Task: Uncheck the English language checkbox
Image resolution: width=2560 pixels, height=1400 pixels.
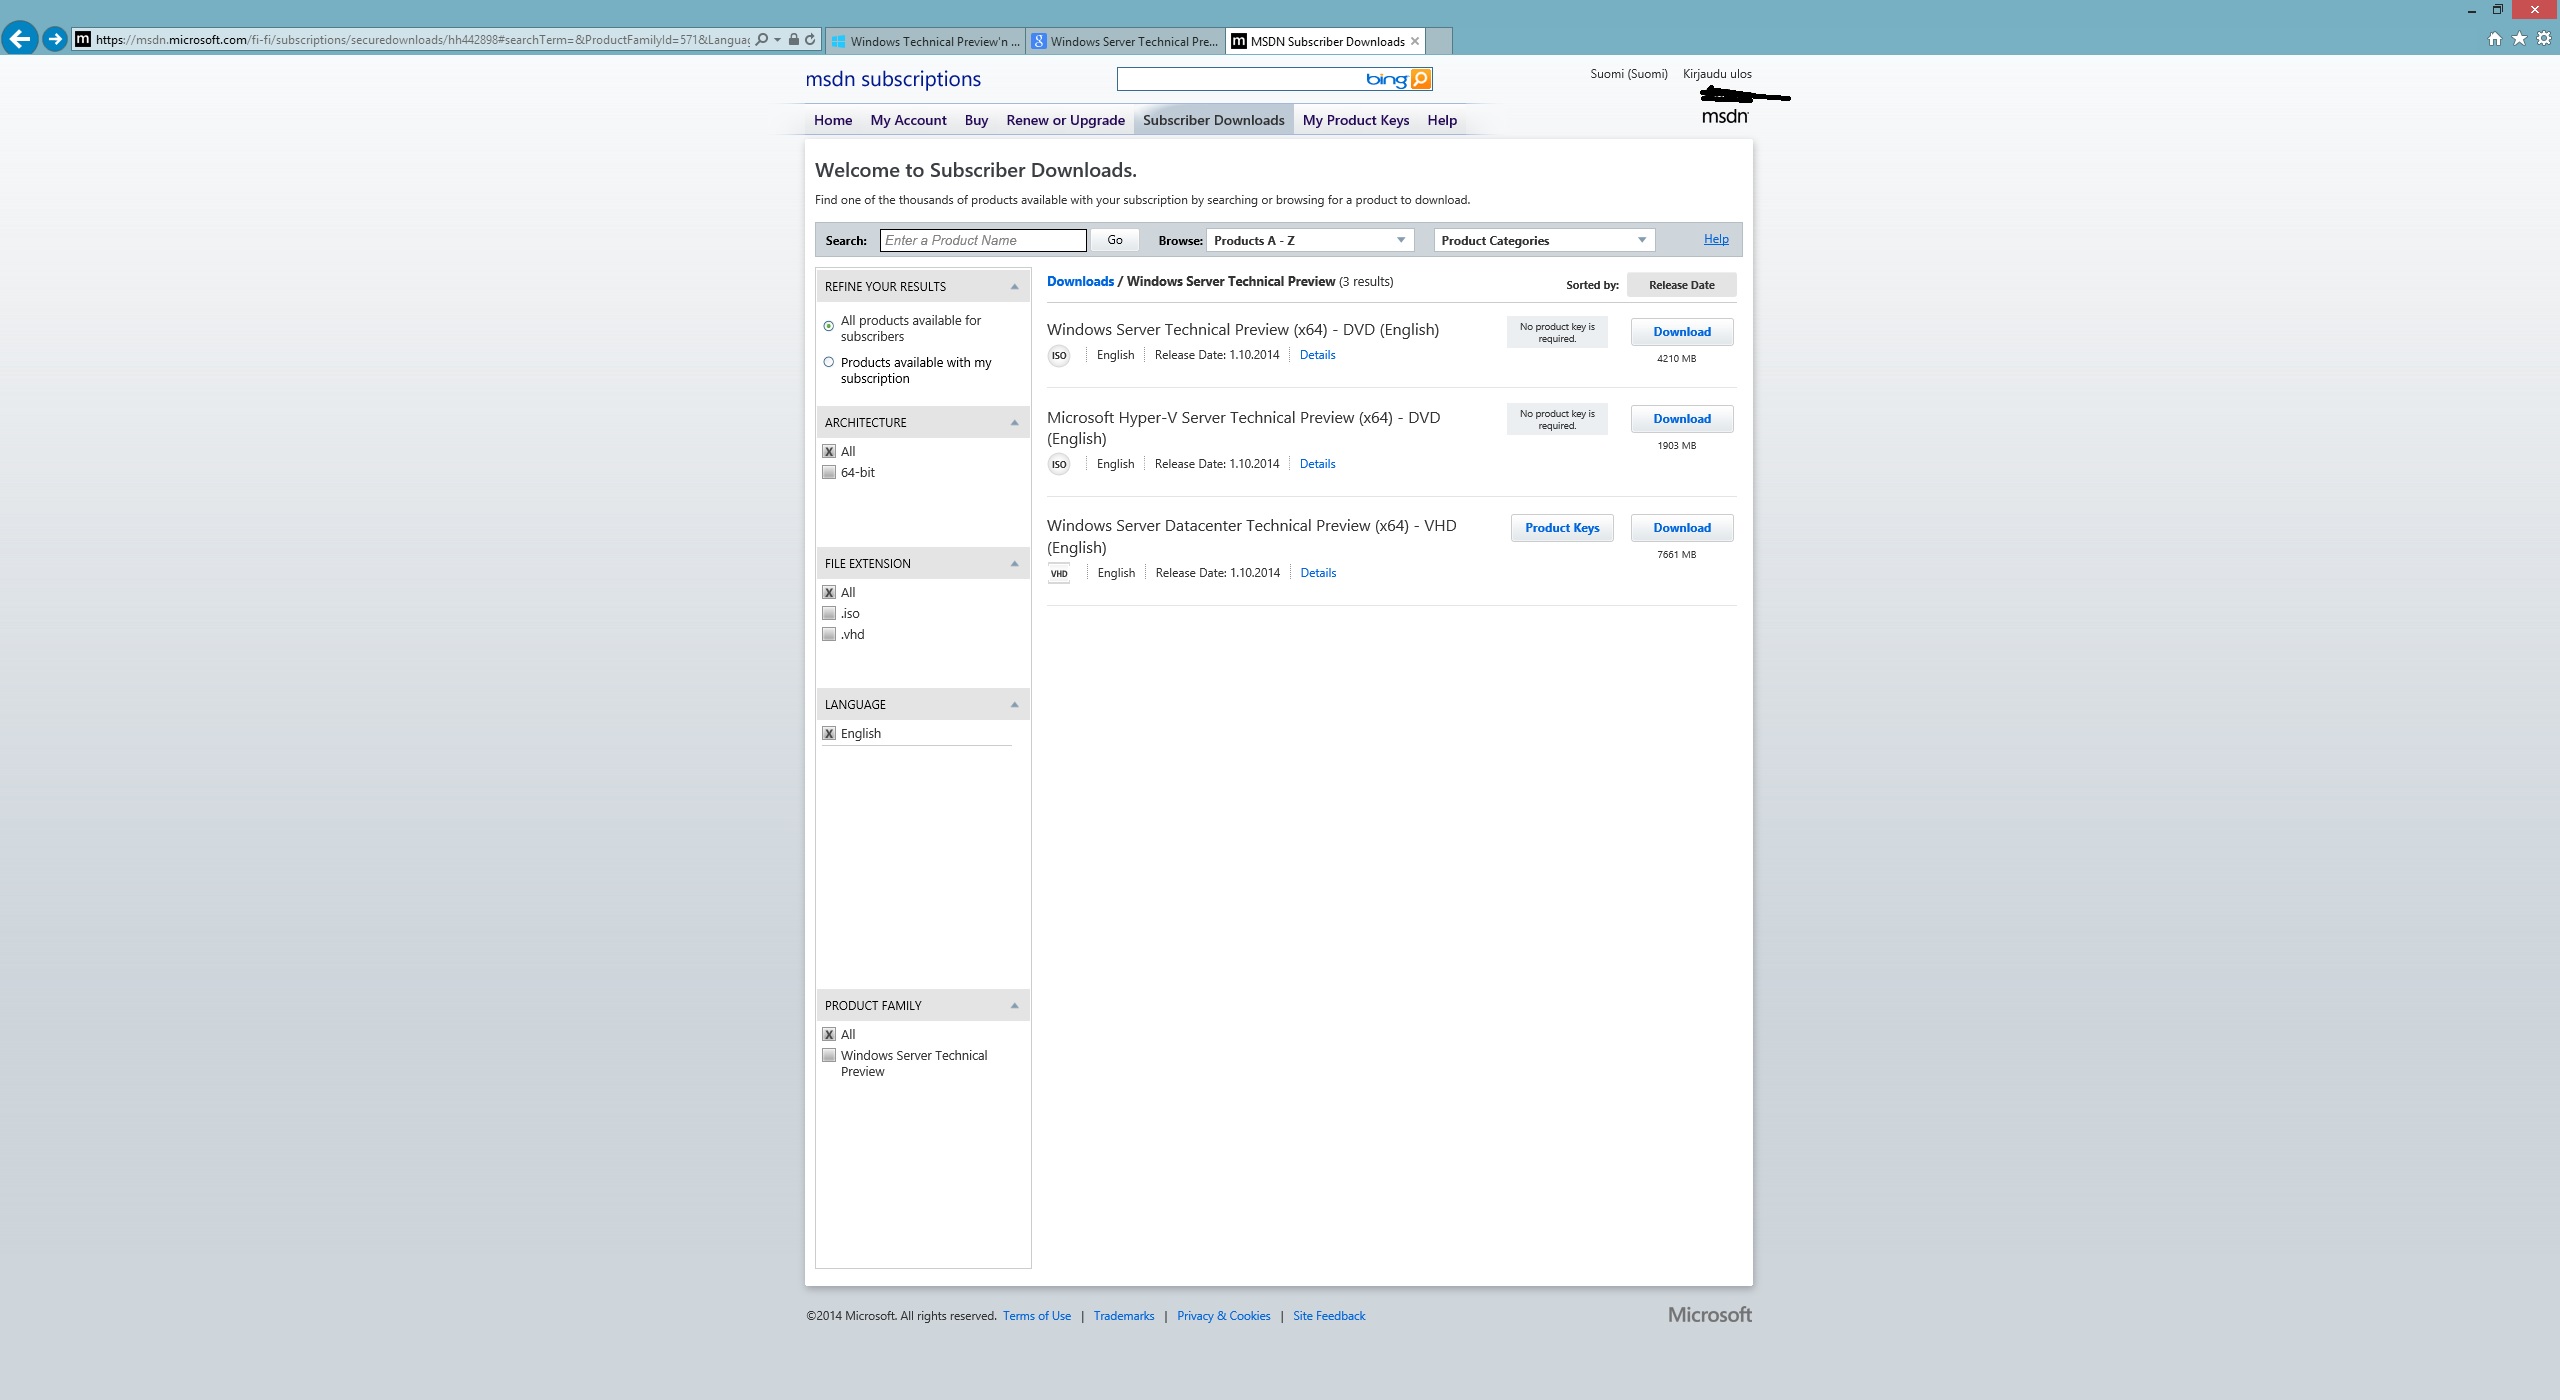Action: 829,733
